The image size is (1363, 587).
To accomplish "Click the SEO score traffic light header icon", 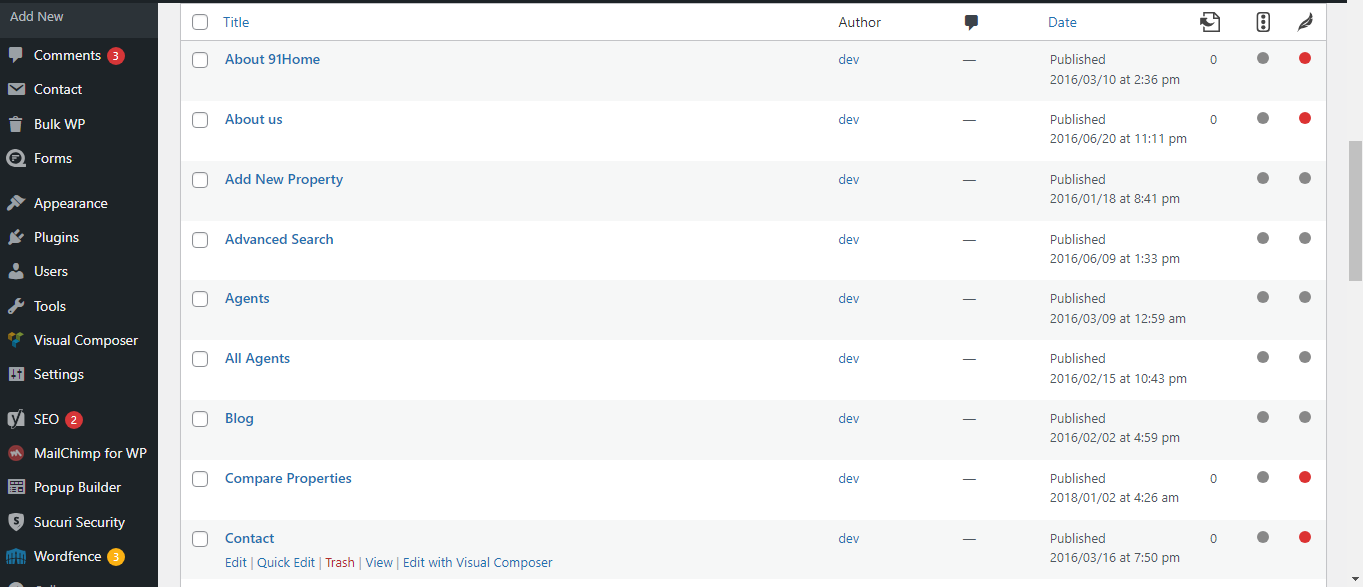I will tap(1263, 22).
